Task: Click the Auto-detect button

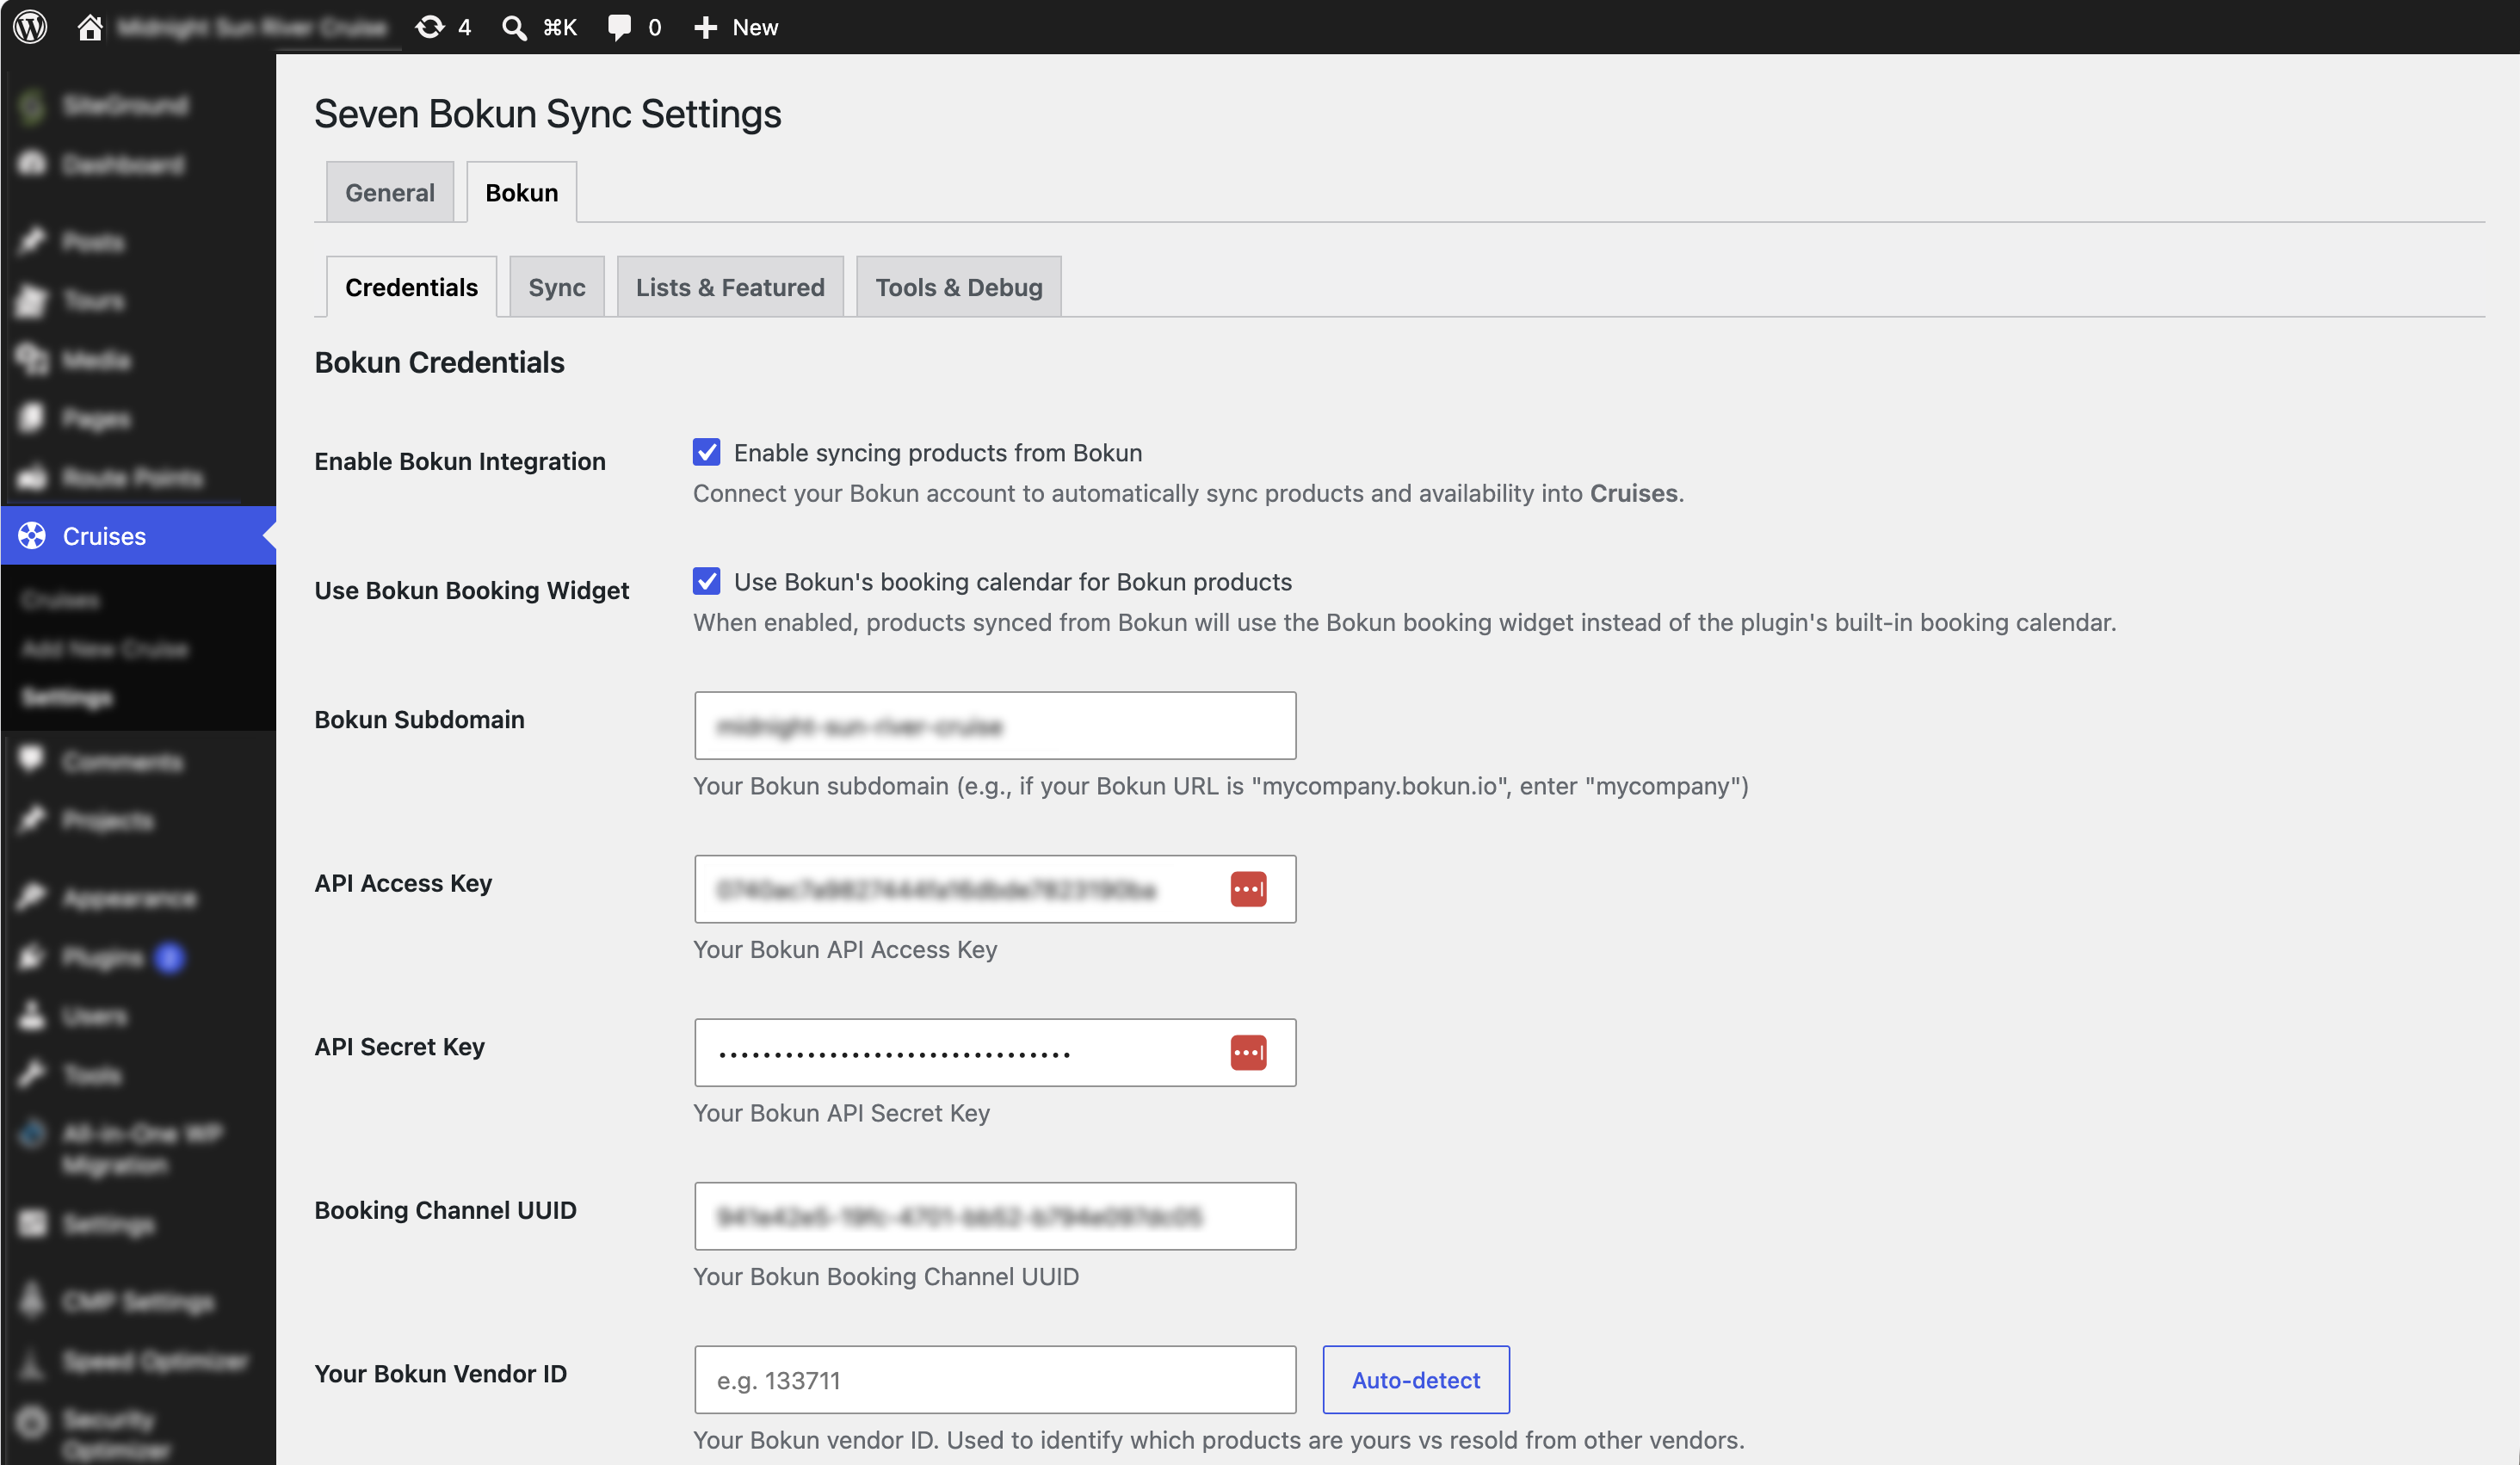Action: tap(1416, 1379)
